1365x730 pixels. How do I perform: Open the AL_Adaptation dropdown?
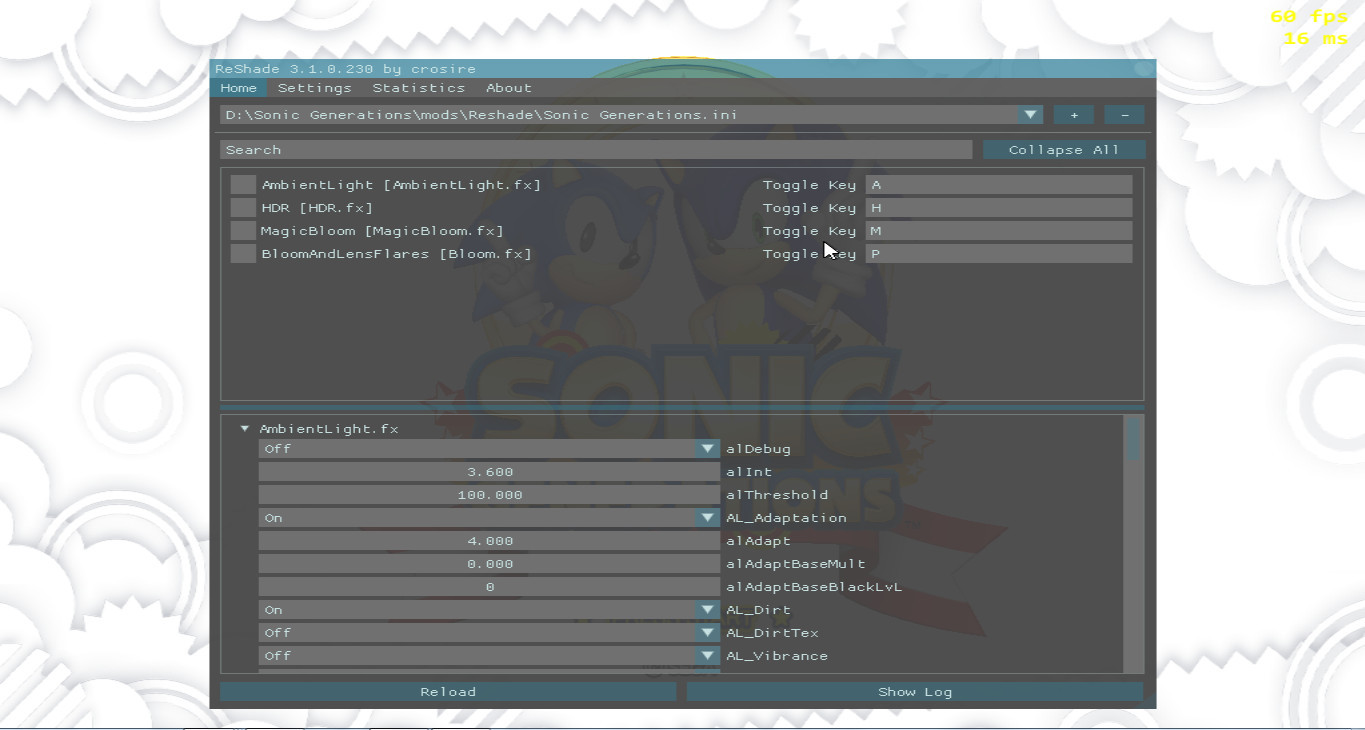pyautogui.click(x=708, y=517)
